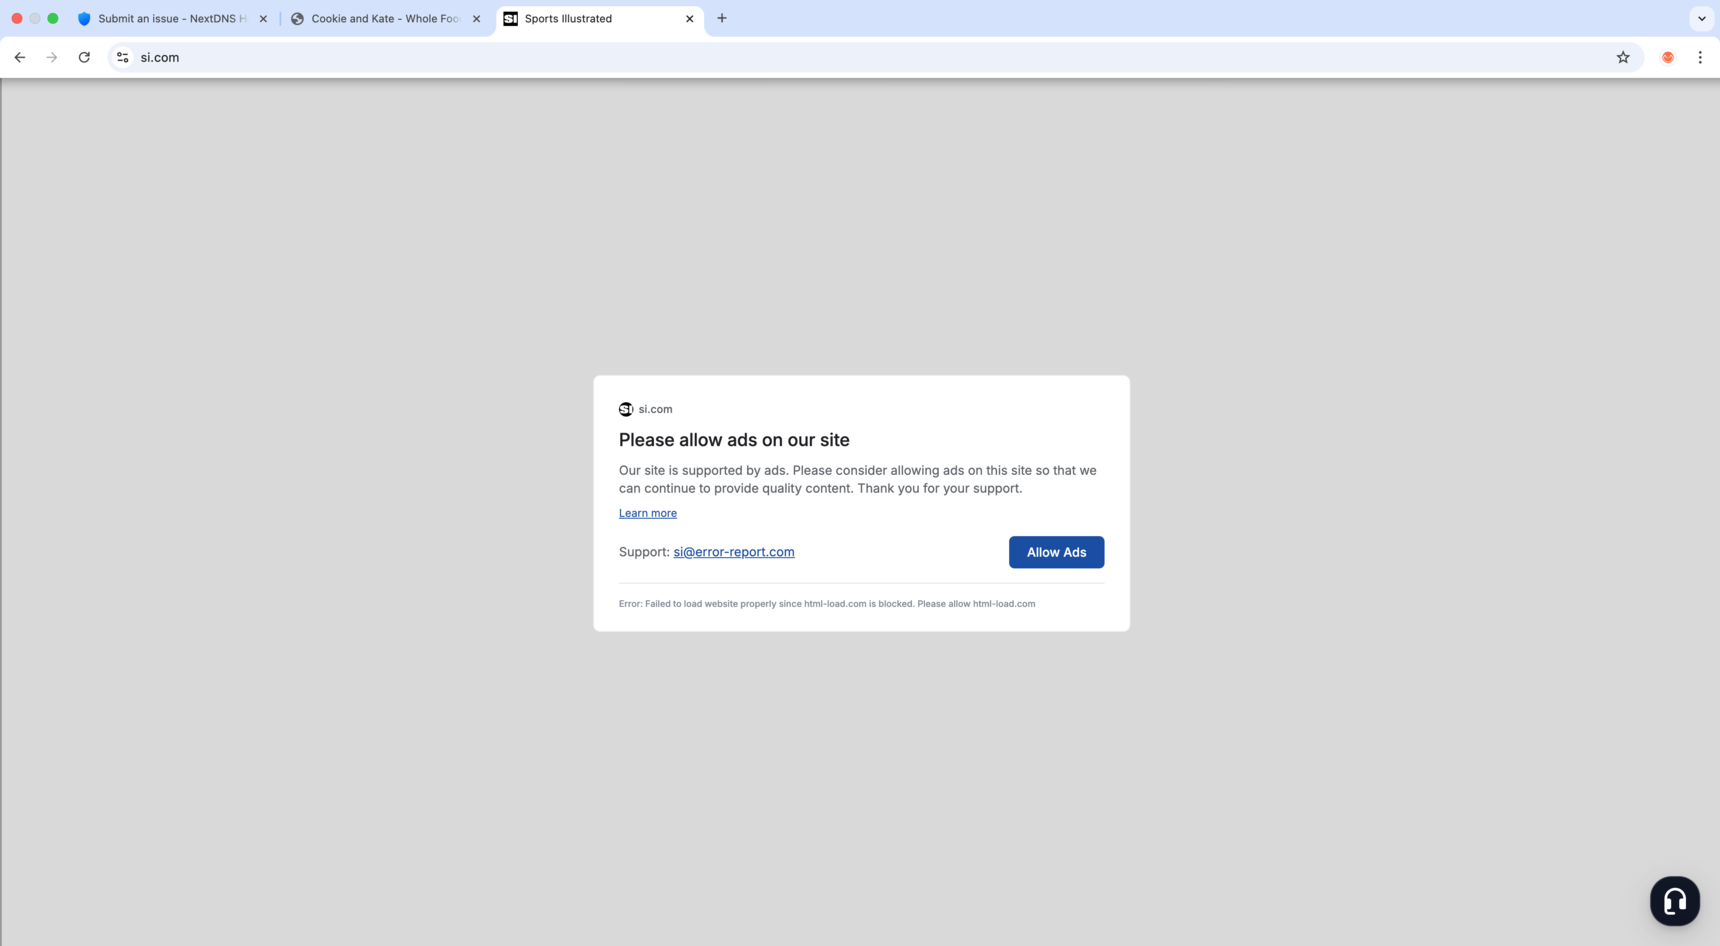The width and height of the screenshot is (1720, 946).
Task: Switch to the NextDNS Submit an issue tab
Action: click(x=172, y=19)
